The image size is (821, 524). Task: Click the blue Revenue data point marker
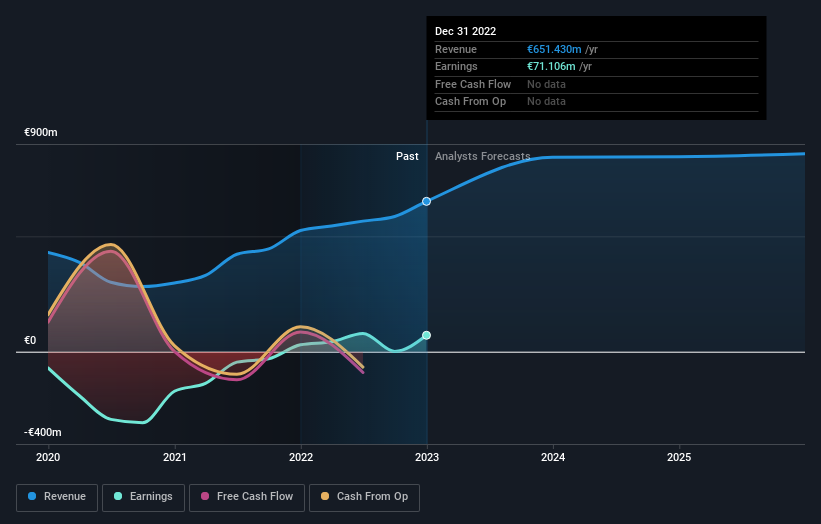426,202
